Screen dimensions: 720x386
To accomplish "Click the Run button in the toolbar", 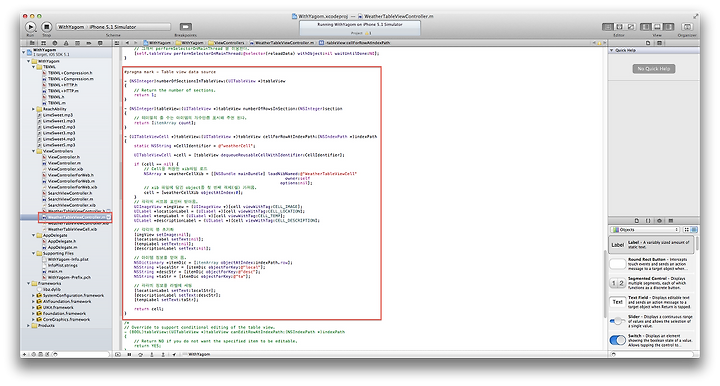I will [30, 27].
